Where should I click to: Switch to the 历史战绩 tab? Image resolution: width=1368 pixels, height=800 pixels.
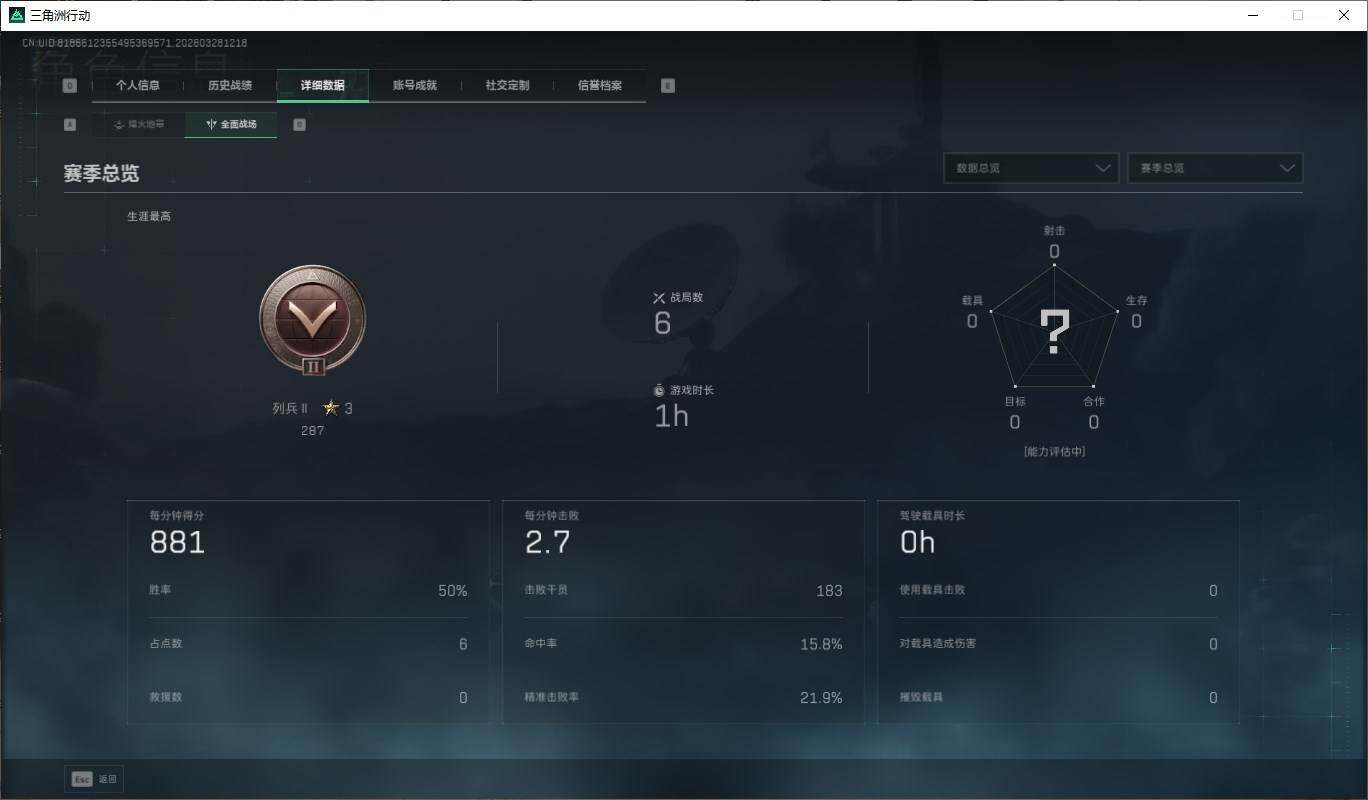[230, 86]
